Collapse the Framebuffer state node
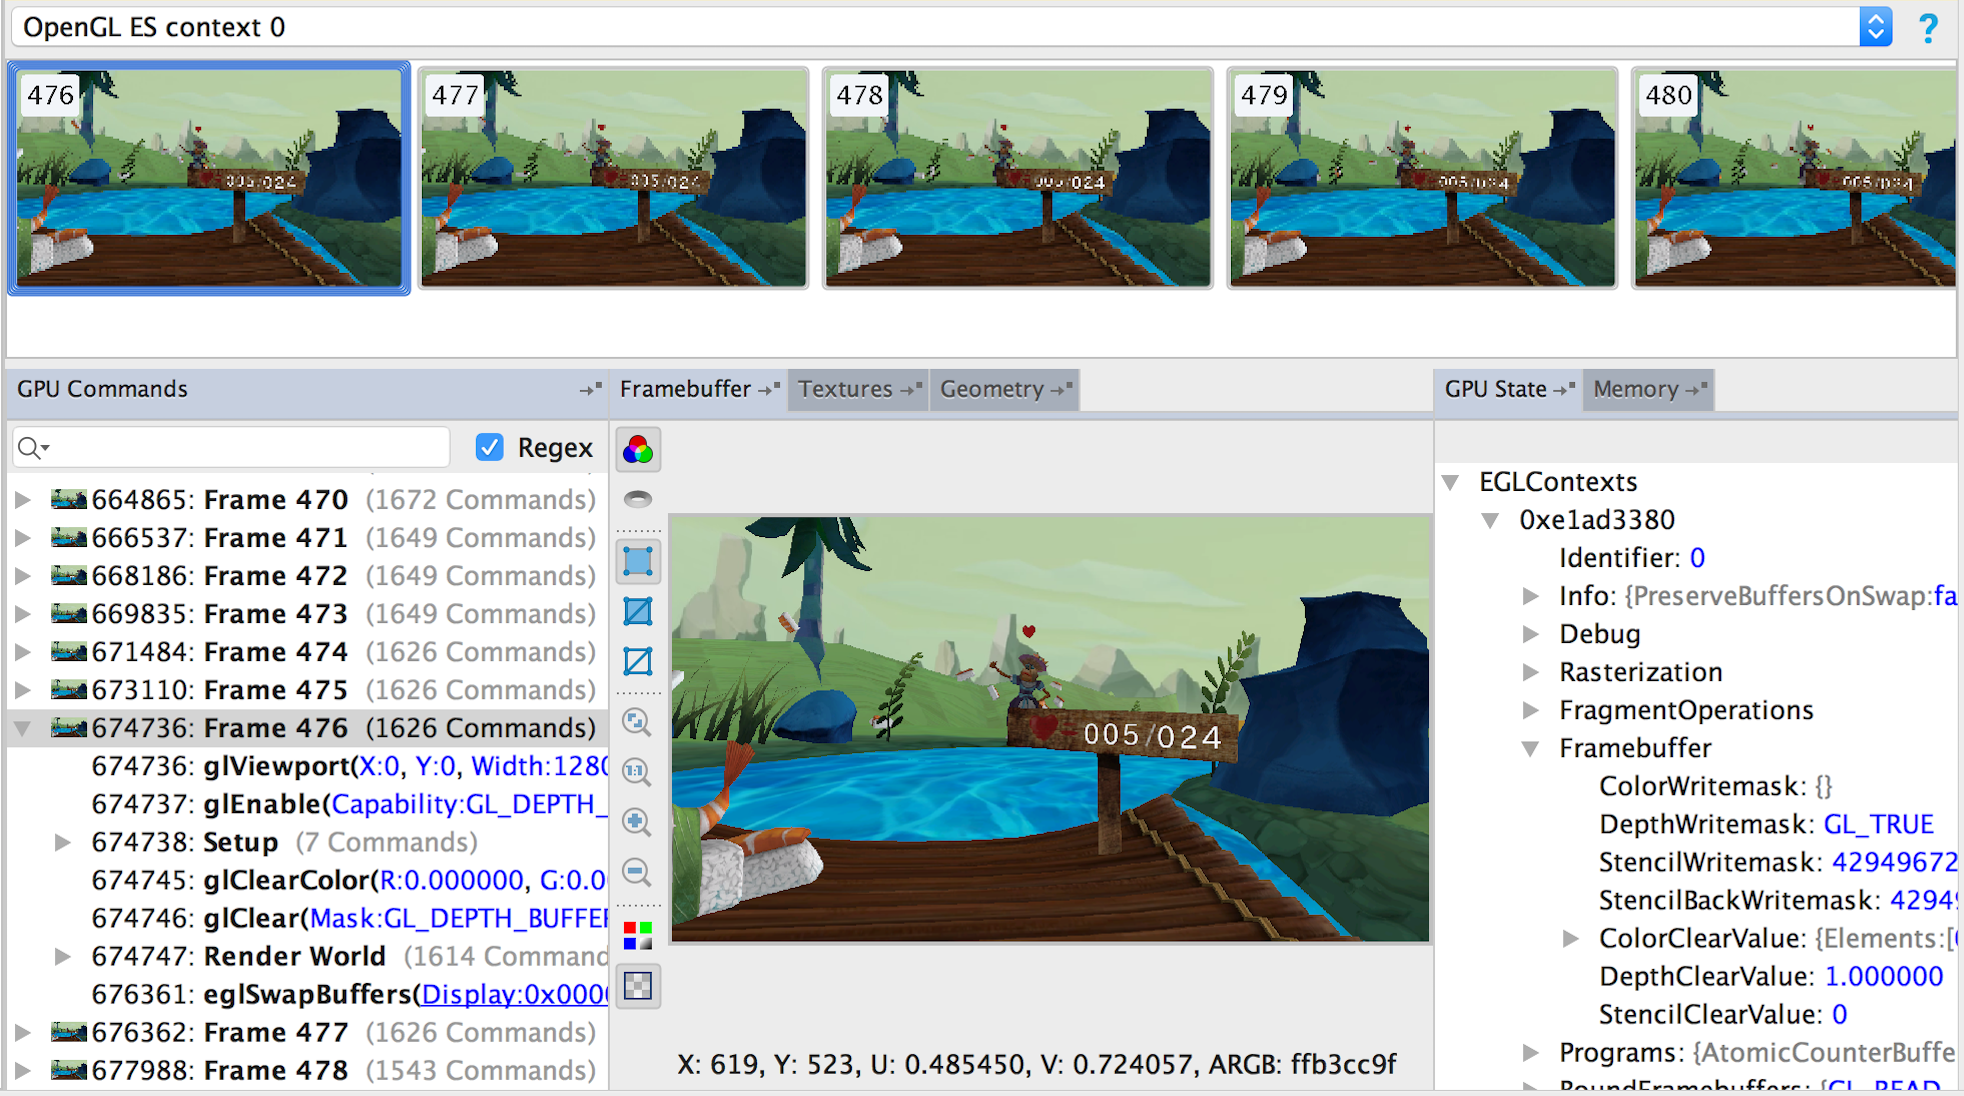1964x1096 pixels. 1530,748
